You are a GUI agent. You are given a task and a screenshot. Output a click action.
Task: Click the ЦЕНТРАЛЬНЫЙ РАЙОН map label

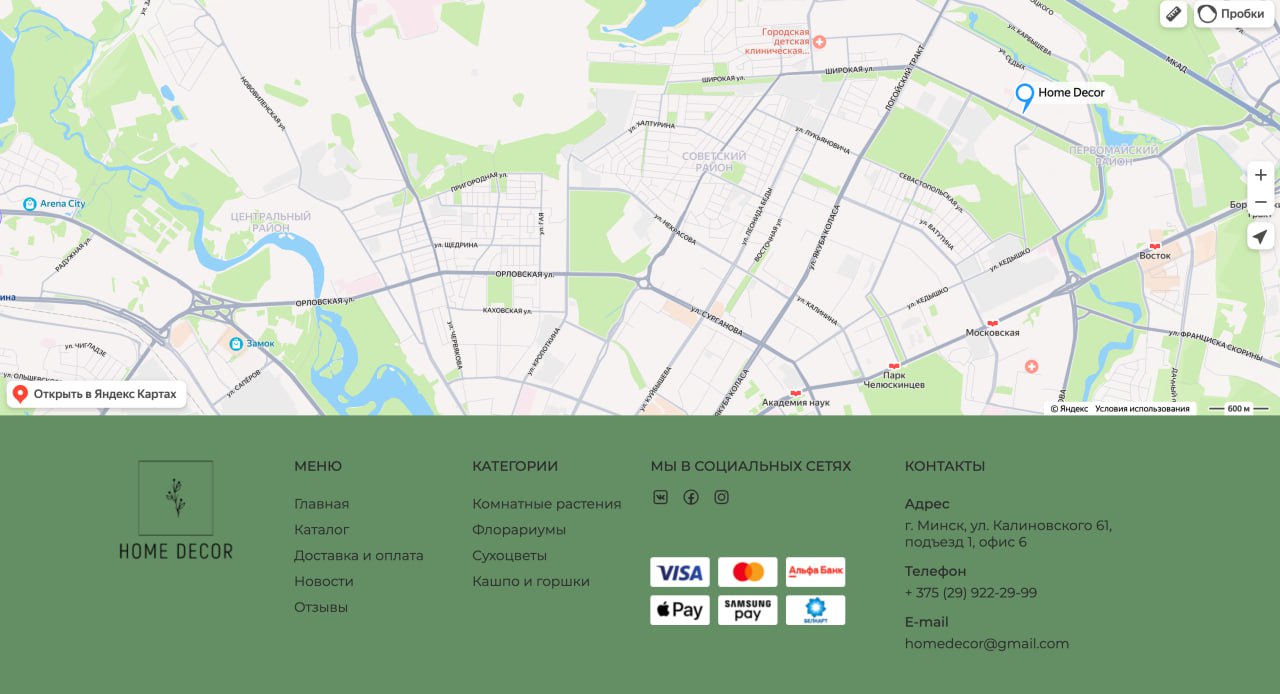pos(270,222)
